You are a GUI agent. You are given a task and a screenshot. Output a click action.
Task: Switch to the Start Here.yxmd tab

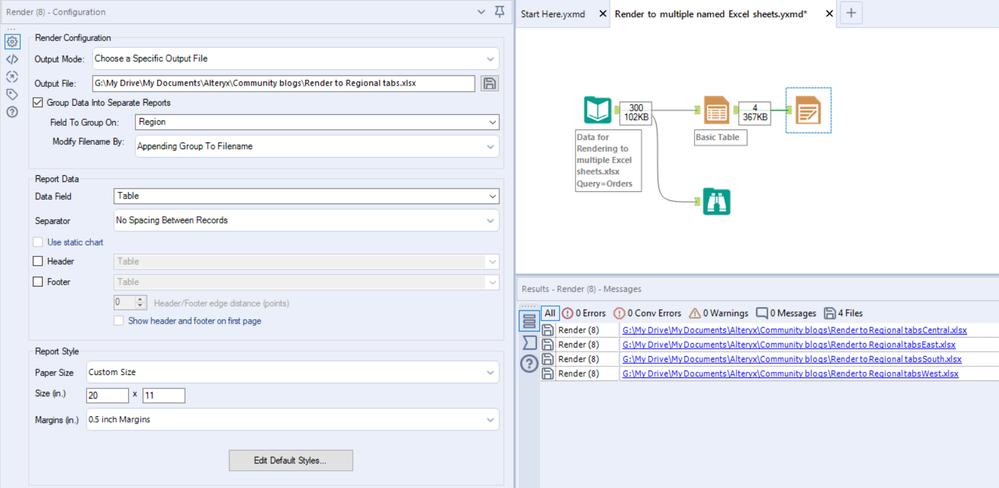coord(552,13)
